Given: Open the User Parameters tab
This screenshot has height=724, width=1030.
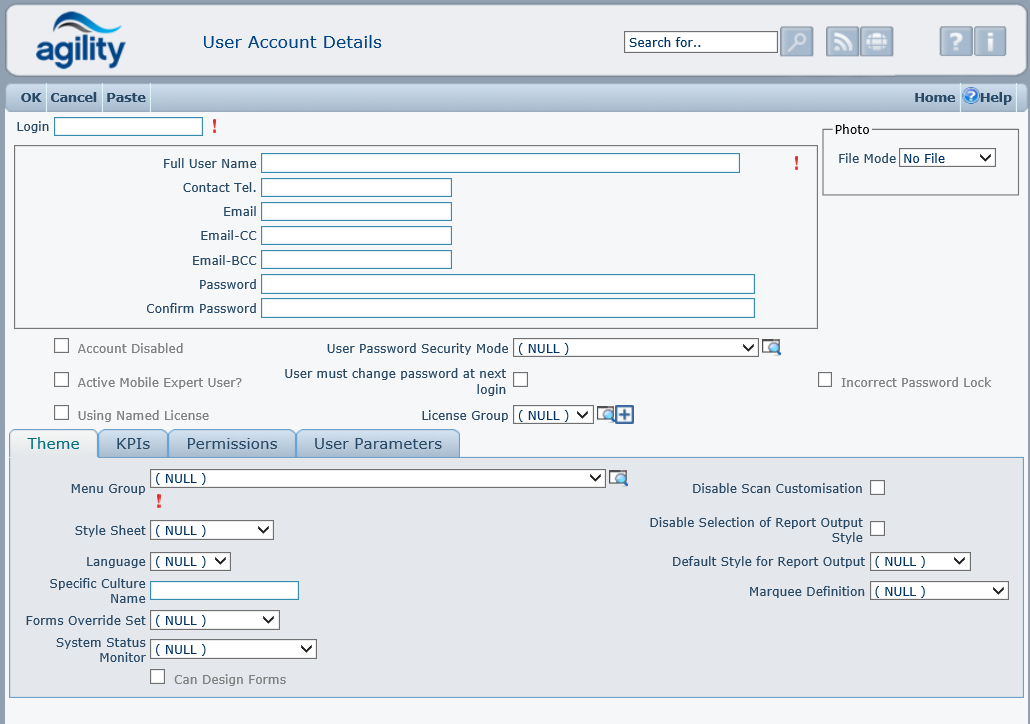Looking at the screenshot, I should click(x=377, y=444).
